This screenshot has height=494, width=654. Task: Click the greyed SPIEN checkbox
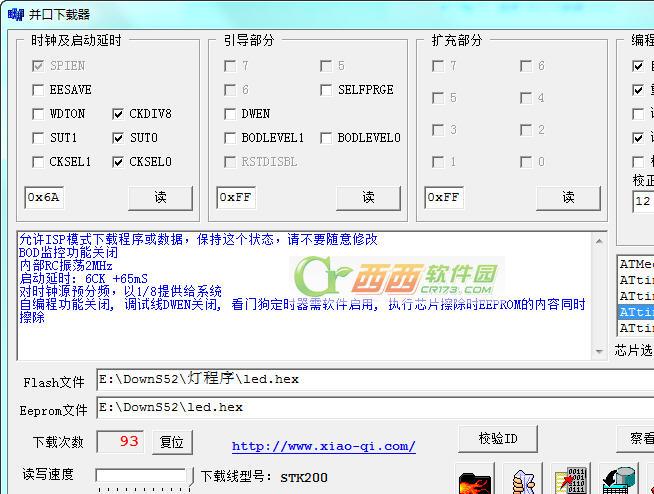38,66
